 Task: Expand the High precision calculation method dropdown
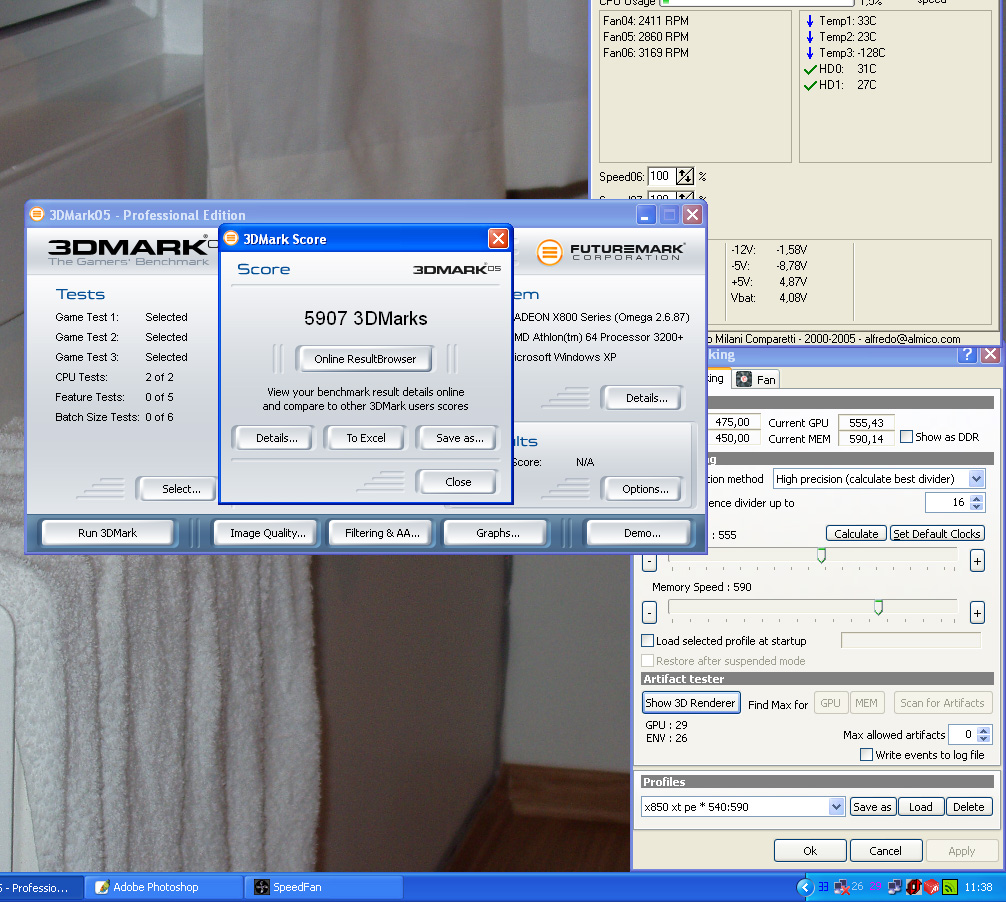click(x=976, y=479)
